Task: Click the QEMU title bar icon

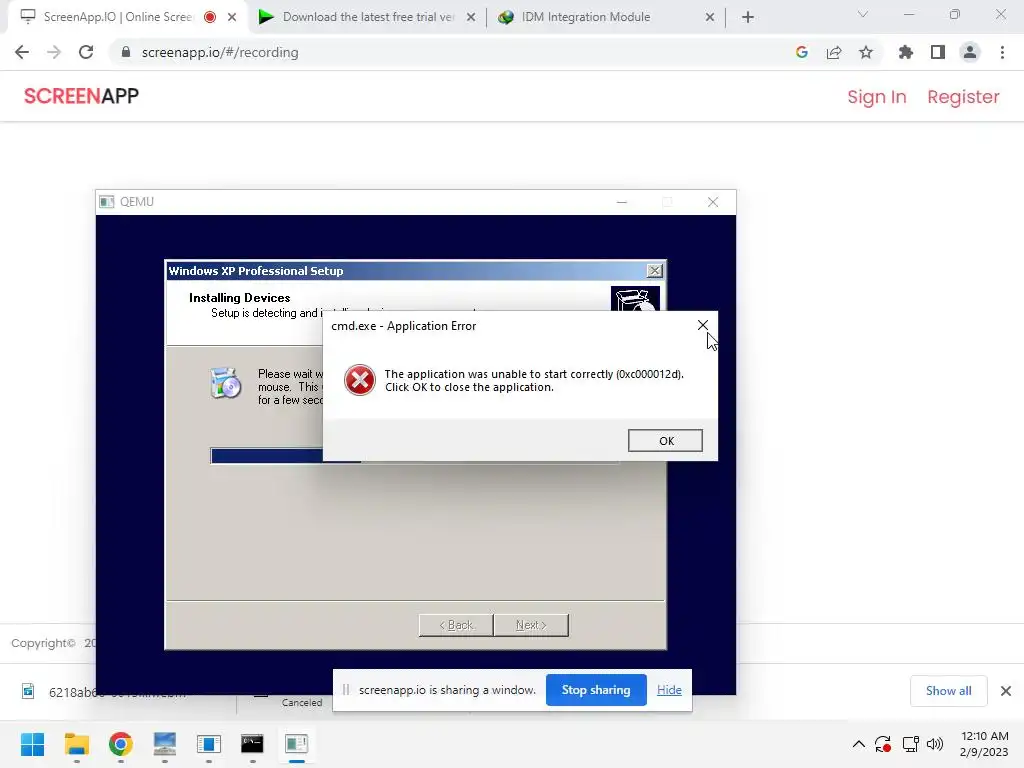Action: pyautogui.click(x=106, y=202)
